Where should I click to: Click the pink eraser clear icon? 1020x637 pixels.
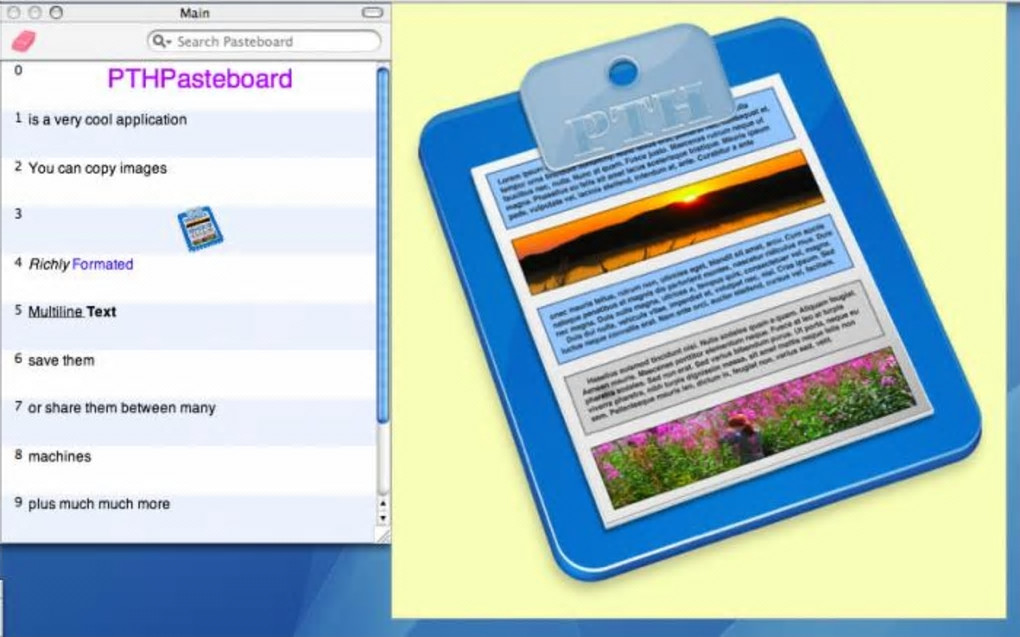point(24,41)
